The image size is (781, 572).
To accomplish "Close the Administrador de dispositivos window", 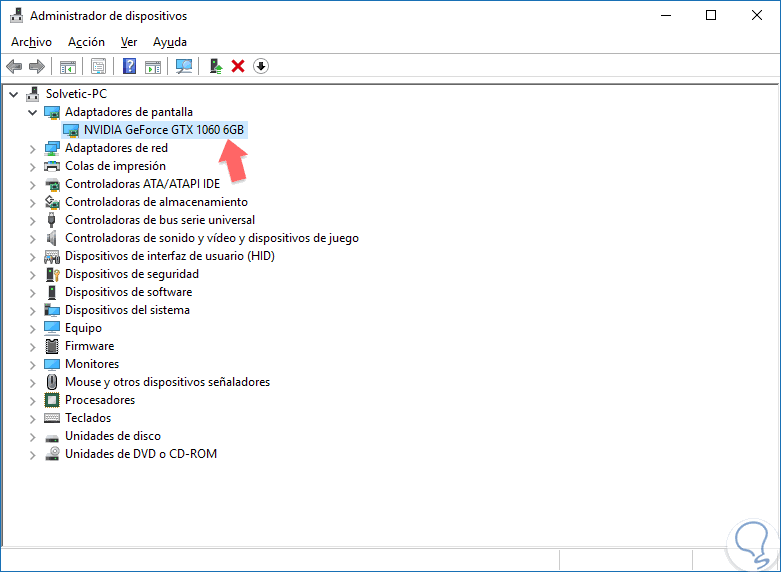I will 757,15.
